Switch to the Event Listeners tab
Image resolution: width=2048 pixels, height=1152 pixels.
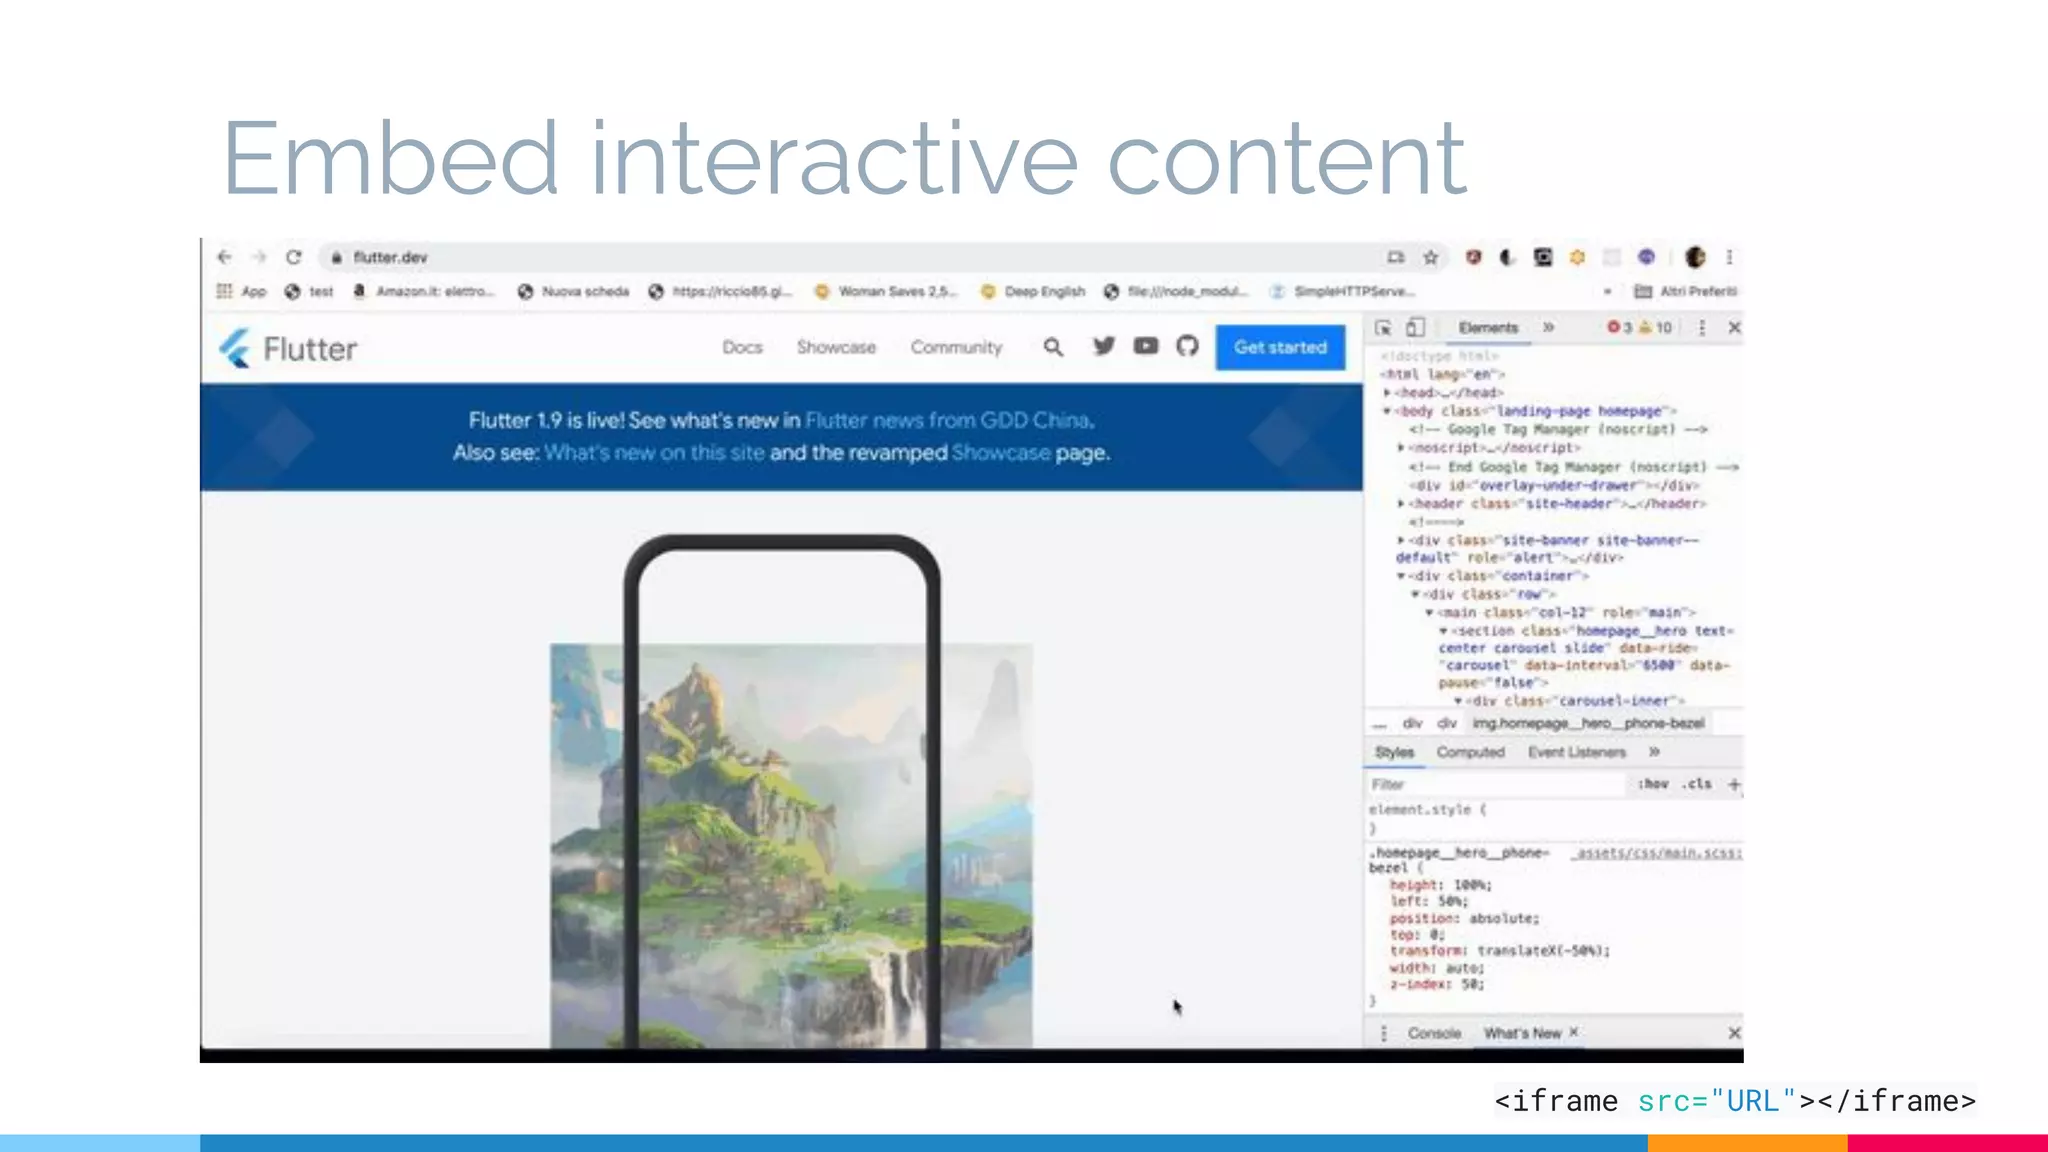click(x=1577, y=752)
